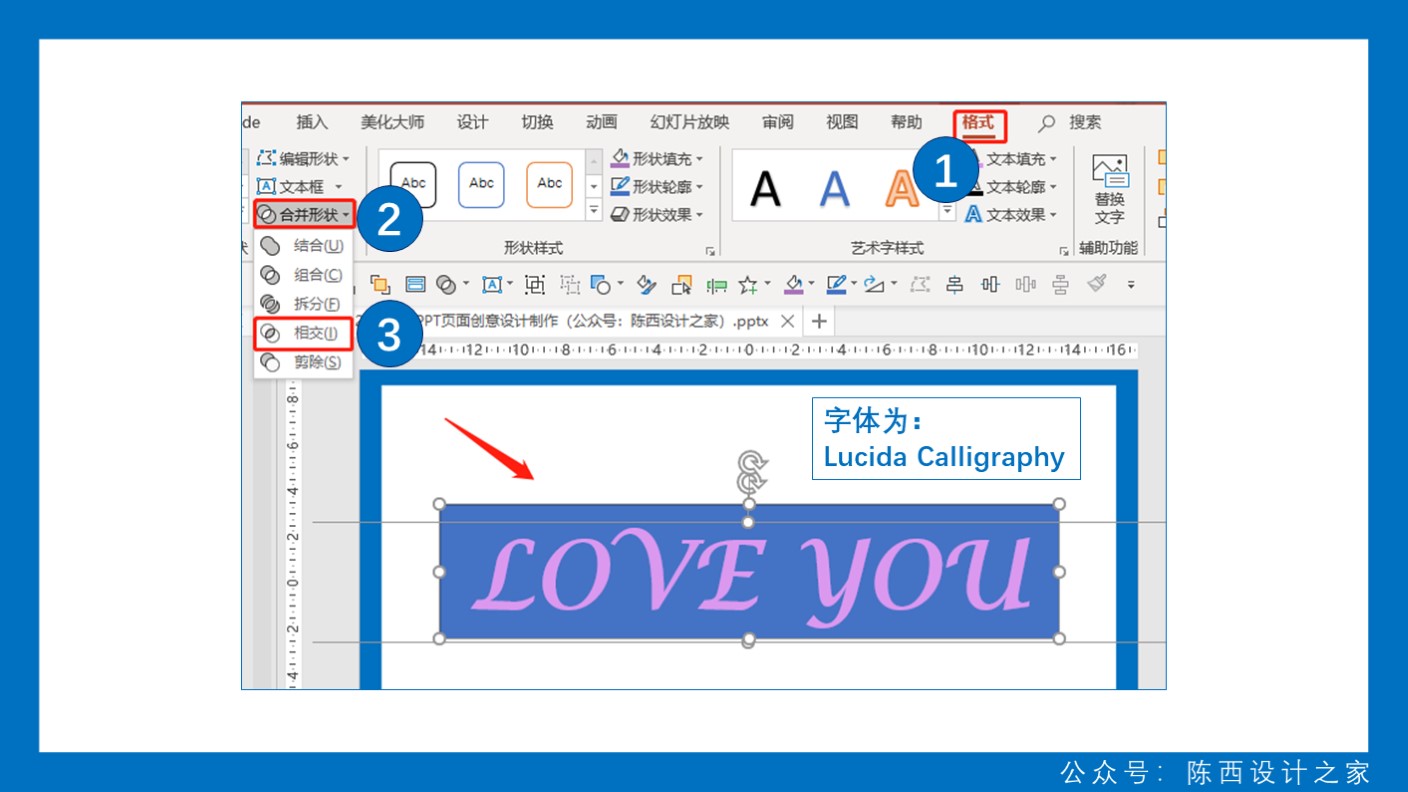Apply the blue A WordArt style
Screen dimensions: 1408x792
coord(833,188)
